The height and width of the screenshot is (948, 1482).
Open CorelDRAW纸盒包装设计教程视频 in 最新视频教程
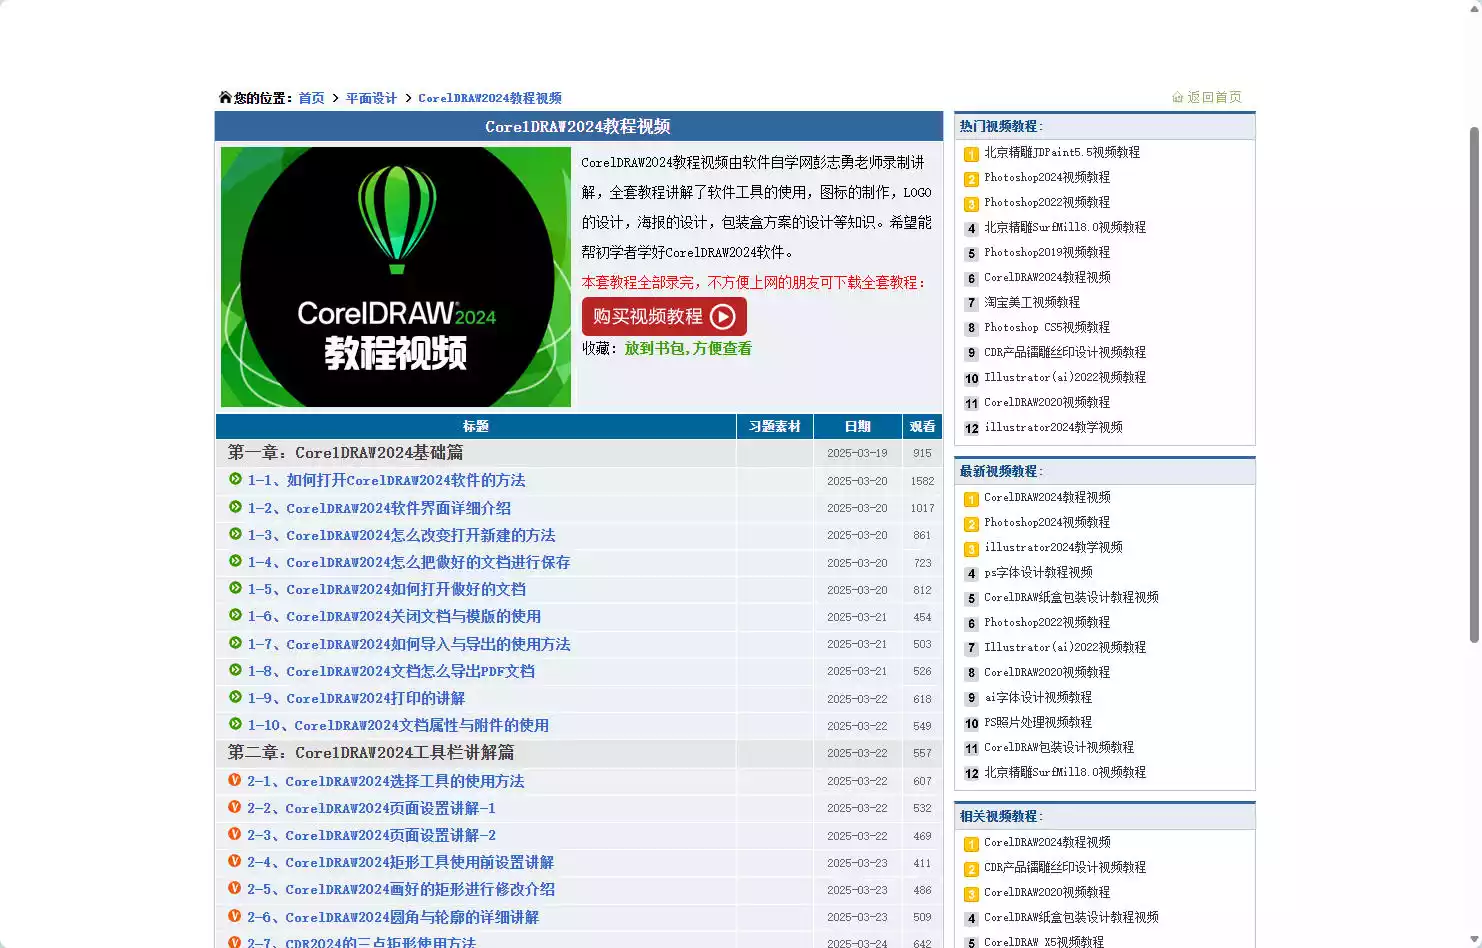pos(1071,598)
